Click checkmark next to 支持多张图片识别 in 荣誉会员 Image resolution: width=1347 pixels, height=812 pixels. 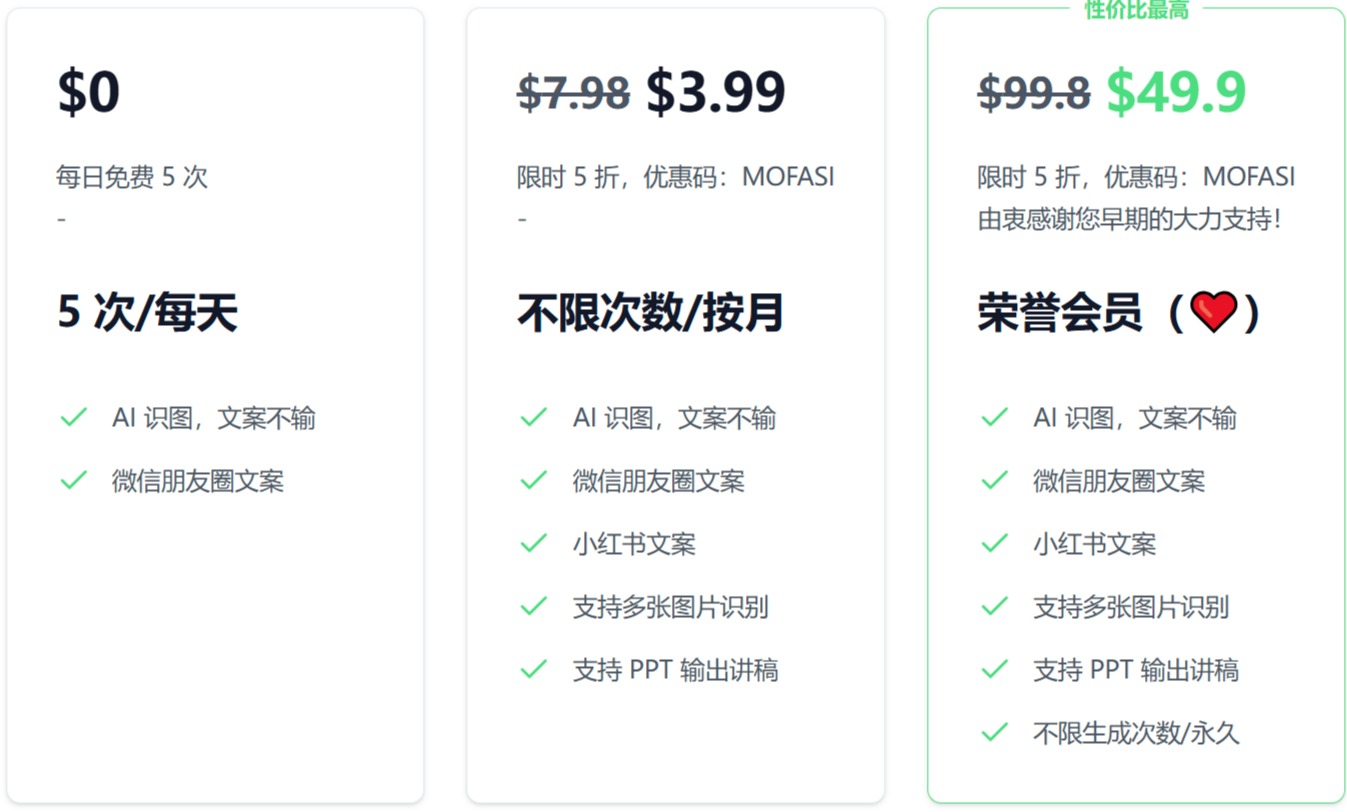tap(993, 606)
